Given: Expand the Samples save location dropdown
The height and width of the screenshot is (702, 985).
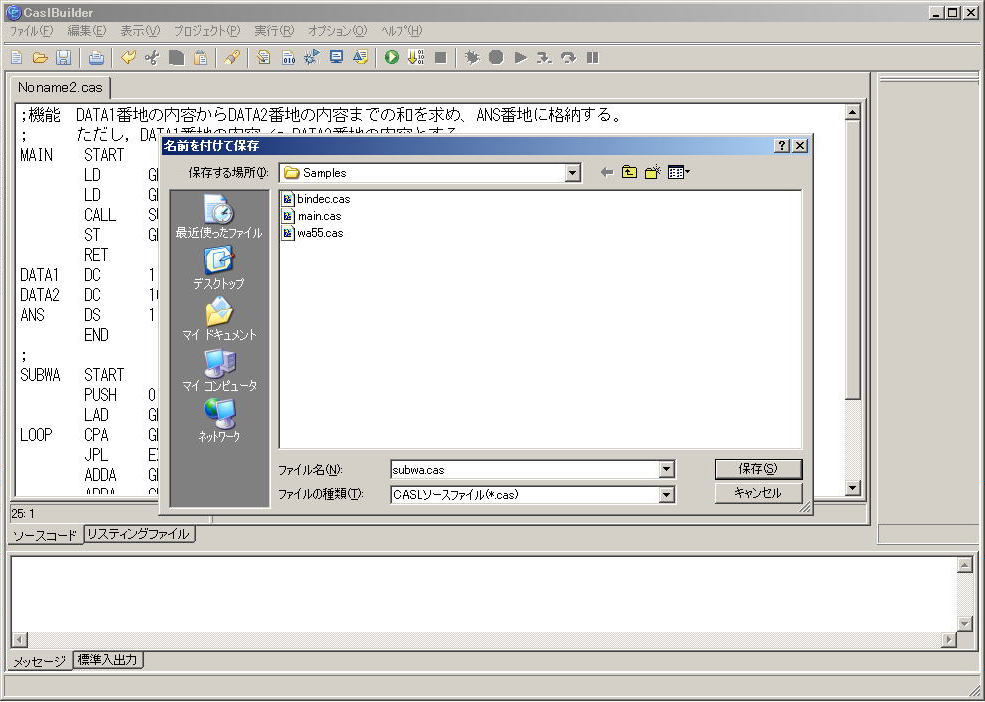Looking at the screenshot, I should 572,173.
